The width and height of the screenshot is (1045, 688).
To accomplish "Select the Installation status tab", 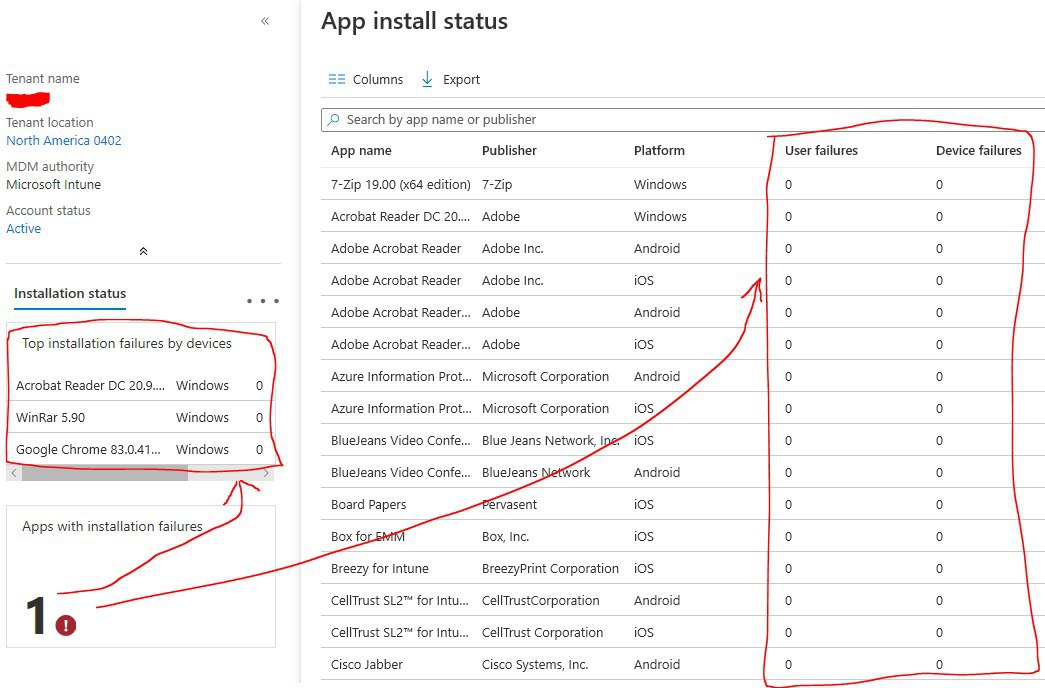I will [x=70, y=293].
